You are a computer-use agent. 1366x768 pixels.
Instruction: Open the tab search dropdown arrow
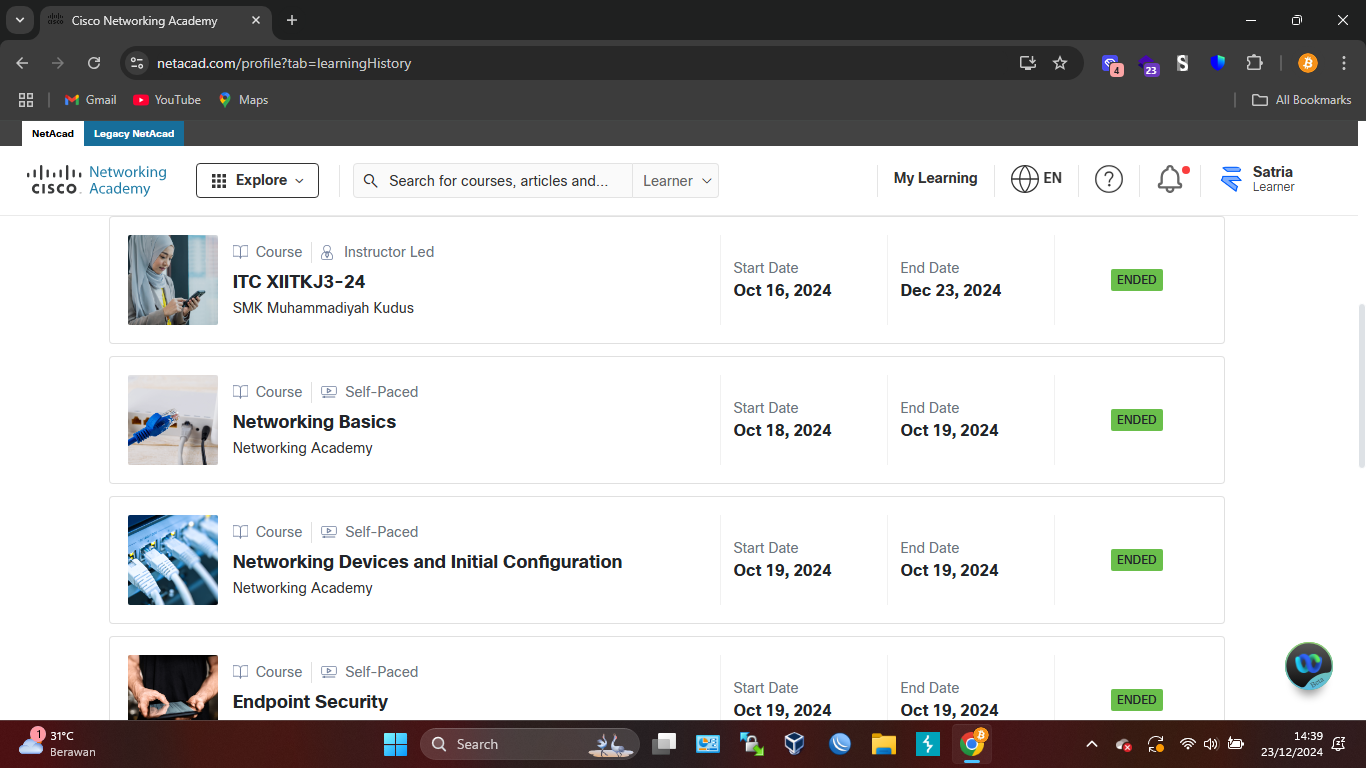click(19, 20)
